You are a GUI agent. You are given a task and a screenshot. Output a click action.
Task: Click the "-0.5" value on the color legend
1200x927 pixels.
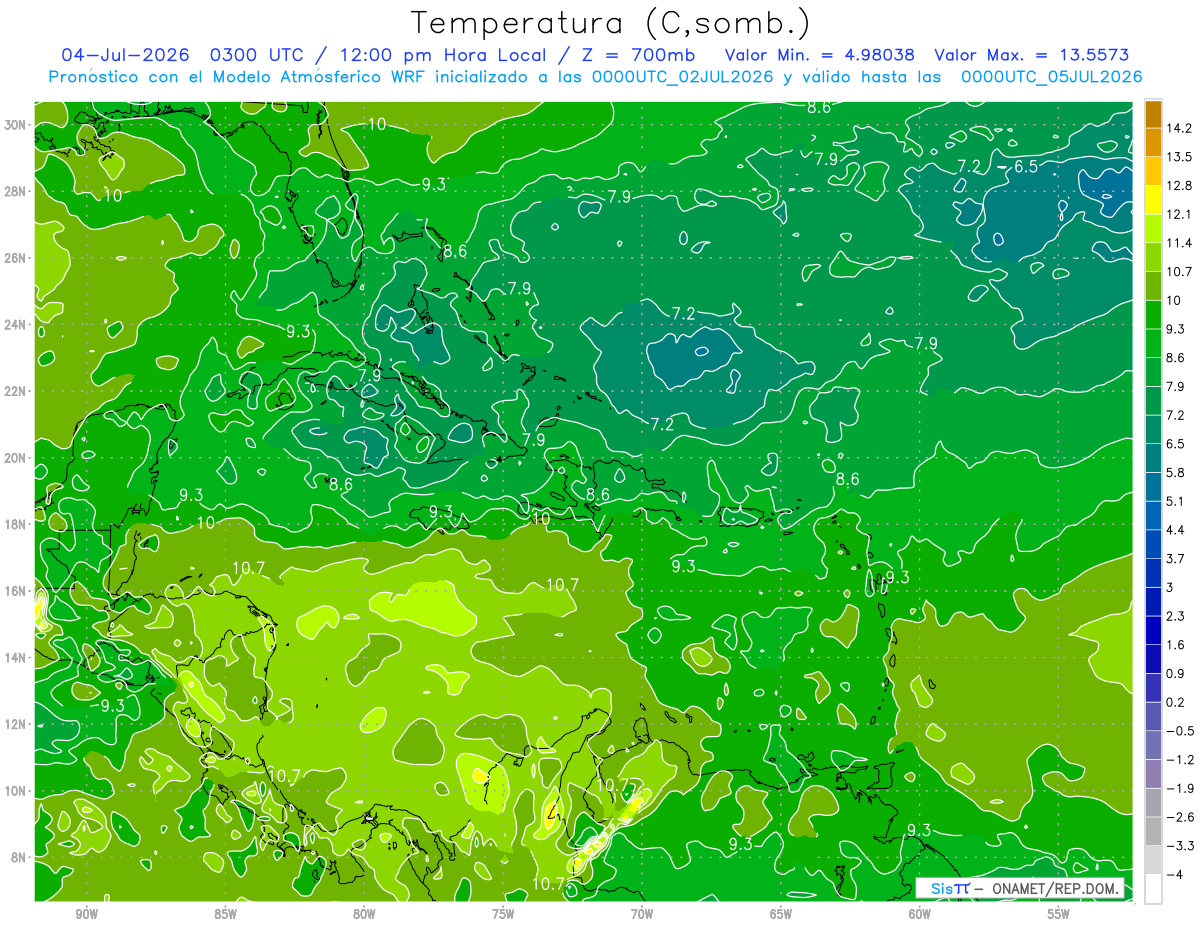tap(1180, 731)
